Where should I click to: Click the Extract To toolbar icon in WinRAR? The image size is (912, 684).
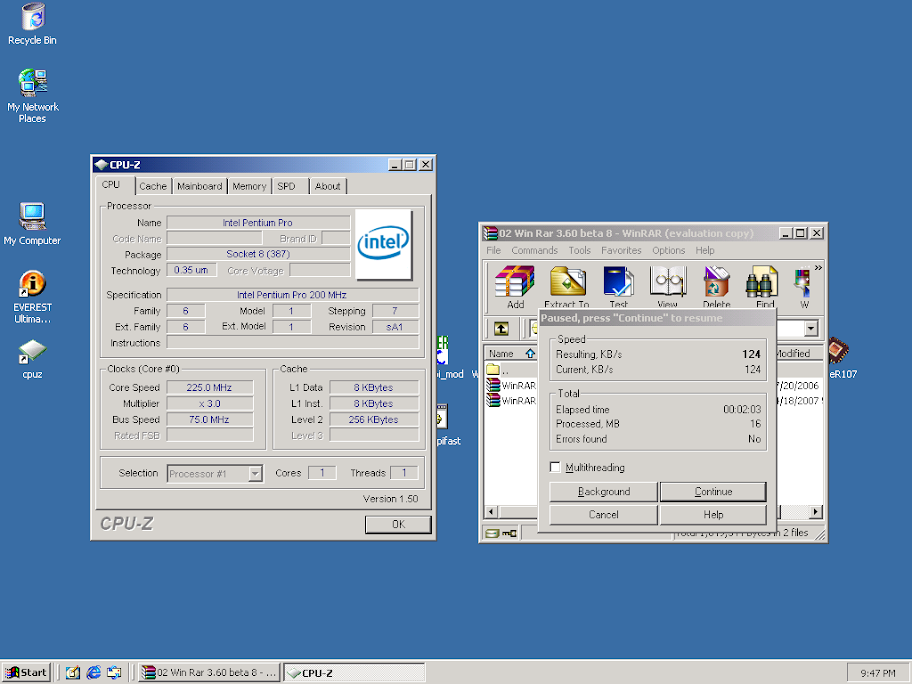pyautogui.click(x=567, y=287)
